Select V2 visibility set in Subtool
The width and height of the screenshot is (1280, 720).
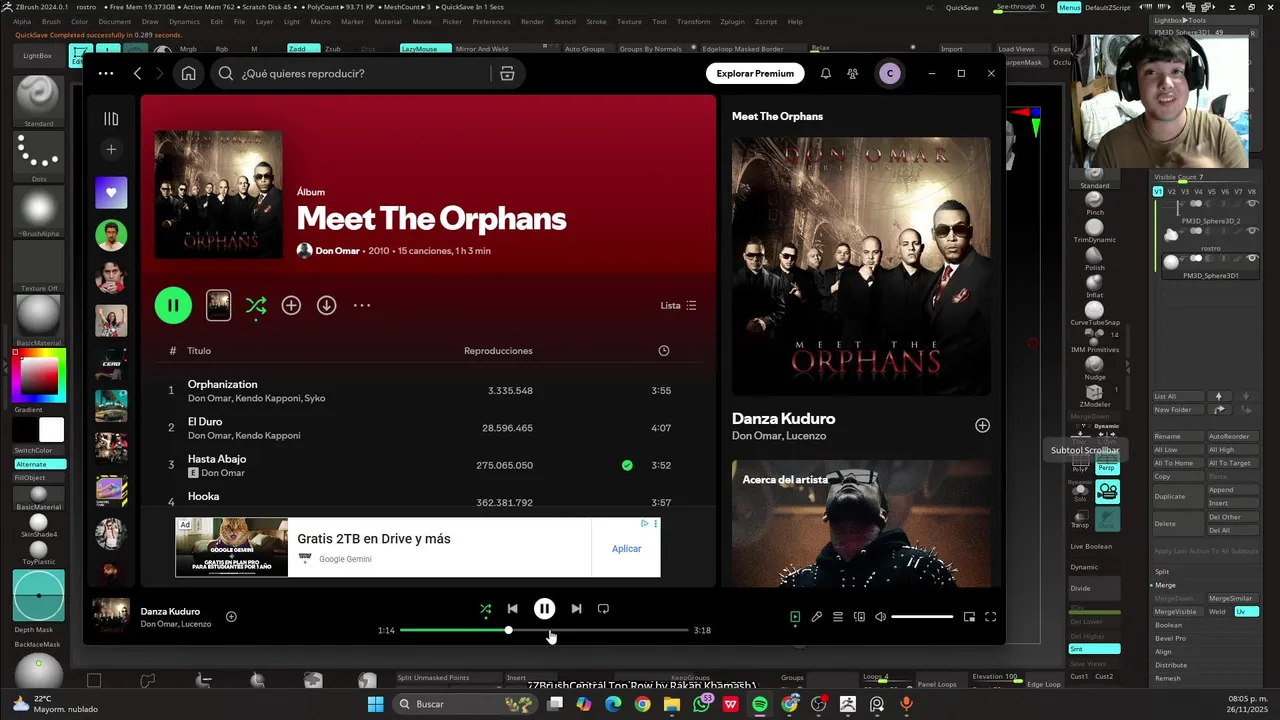pos(1172,191)
